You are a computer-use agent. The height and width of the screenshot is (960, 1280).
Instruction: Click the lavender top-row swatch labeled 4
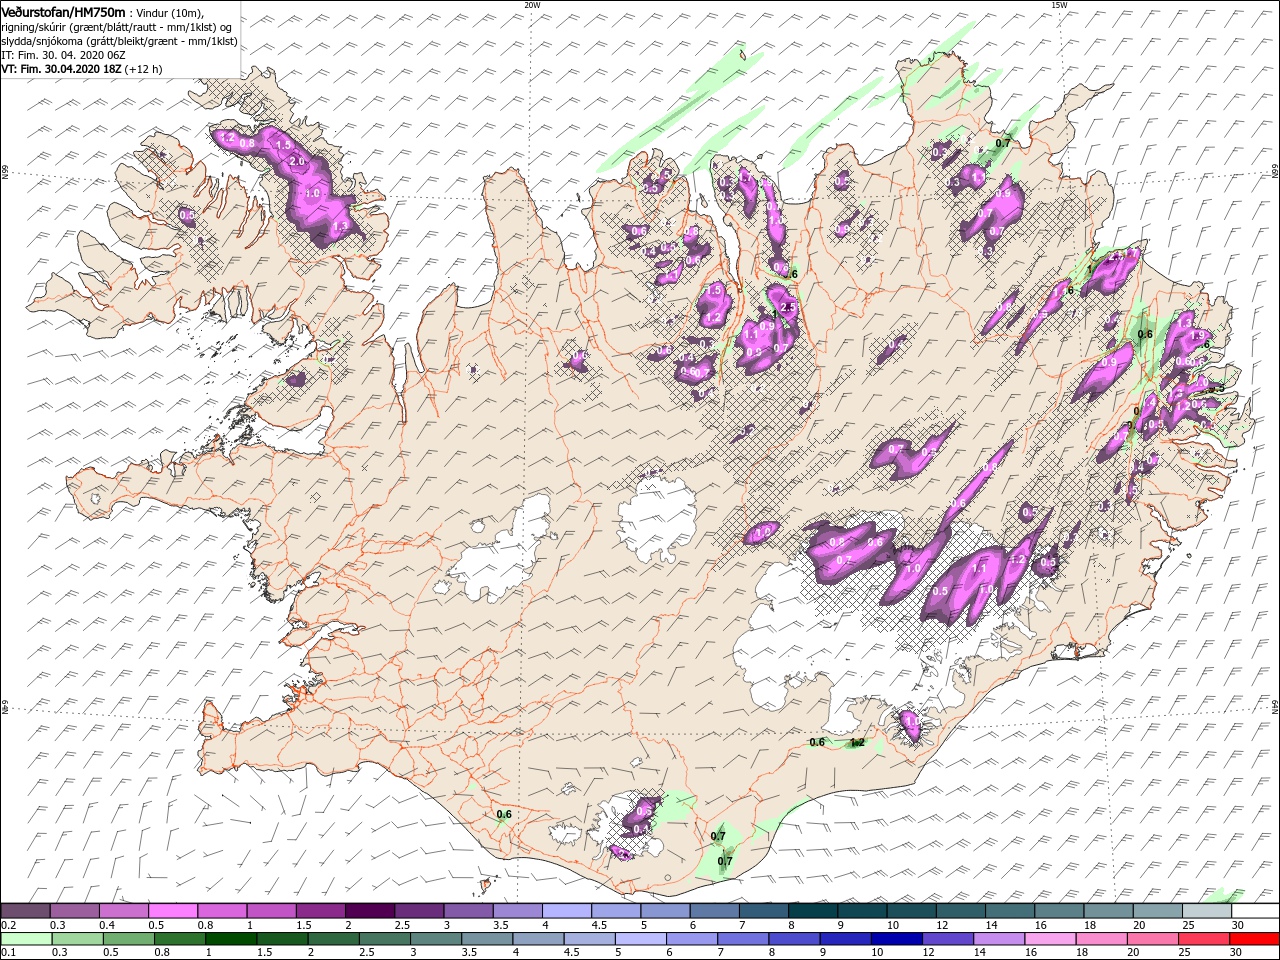pos(566,911)
